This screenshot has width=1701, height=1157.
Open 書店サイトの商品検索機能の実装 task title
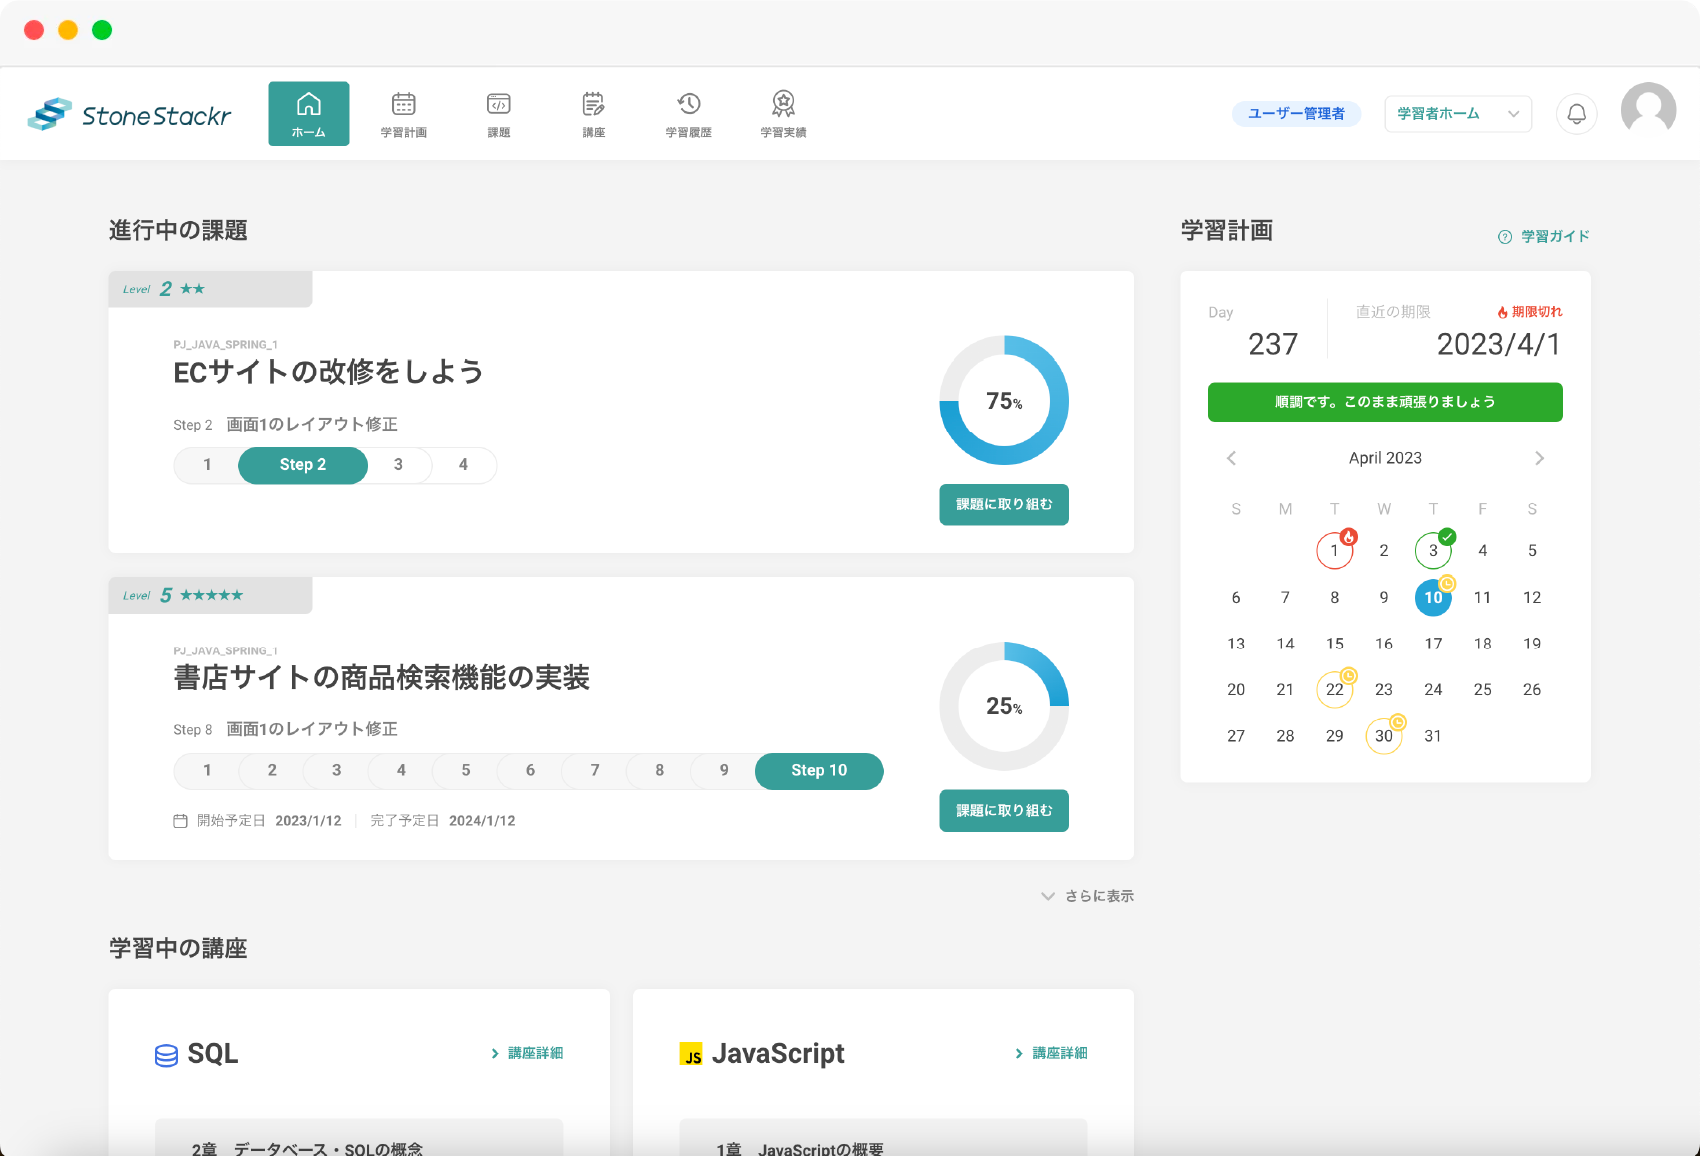coord(381,678)
